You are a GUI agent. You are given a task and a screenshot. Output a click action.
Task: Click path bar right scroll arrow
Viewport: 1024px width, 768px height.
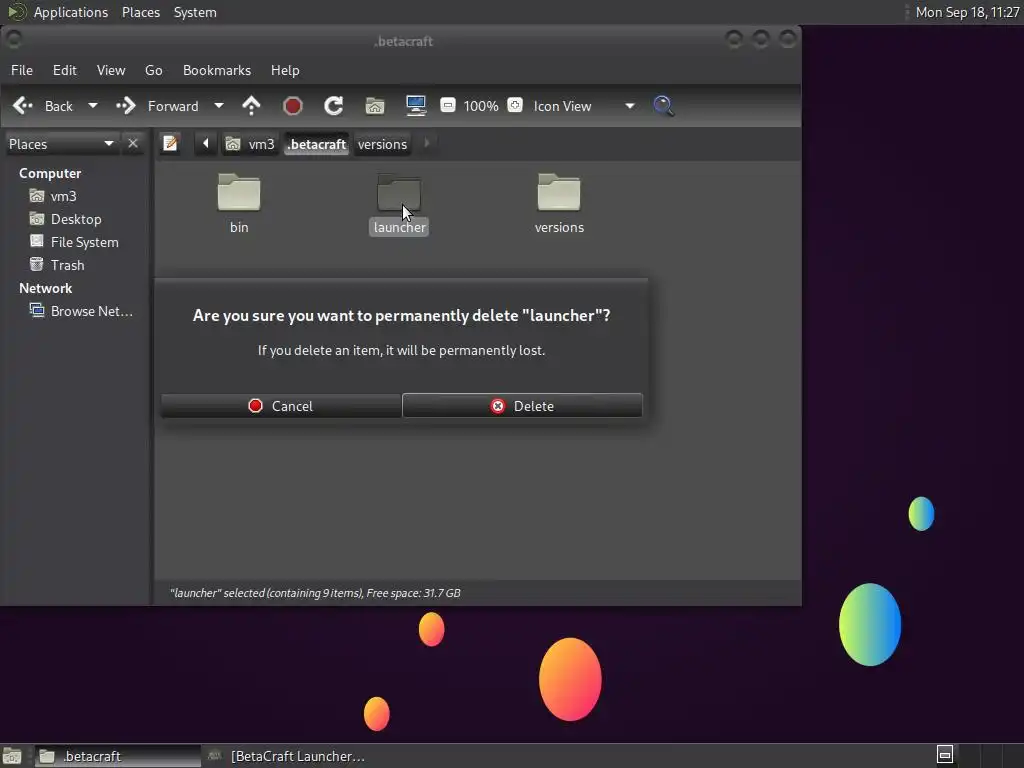click(x=426, y=143)
